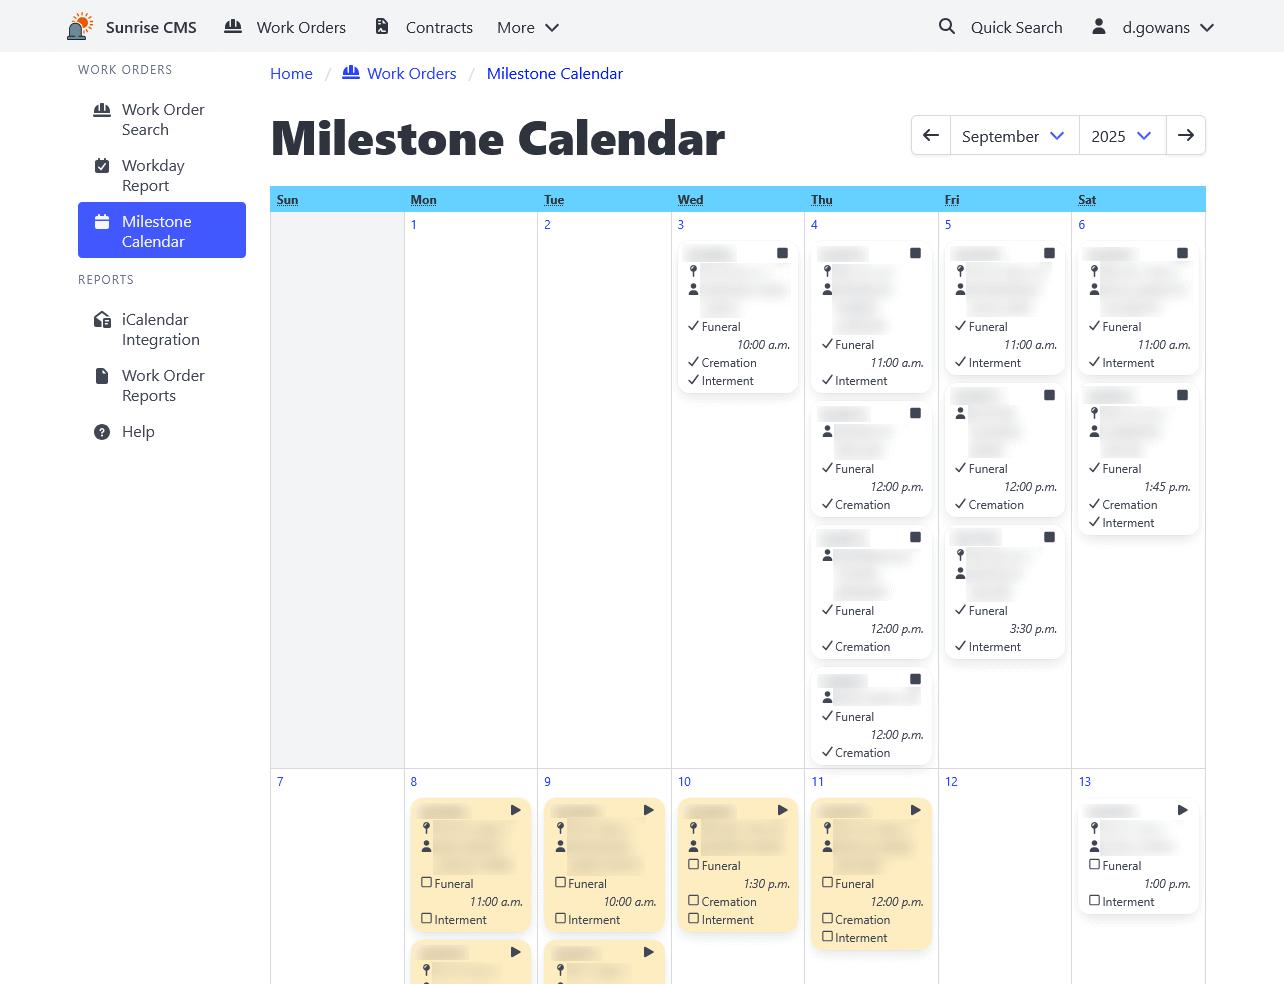This screenshot has width=1284, height=984.
Task: Click the Contracts document icon in navbar
Action: coord(382,26)
